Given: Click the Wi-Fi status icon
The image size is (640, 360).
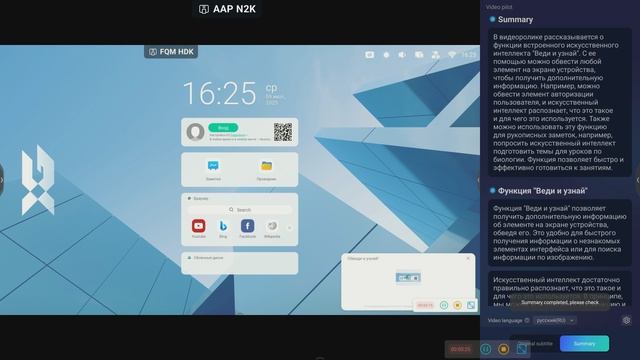Looking at the screenshot, I should point(452,55).
